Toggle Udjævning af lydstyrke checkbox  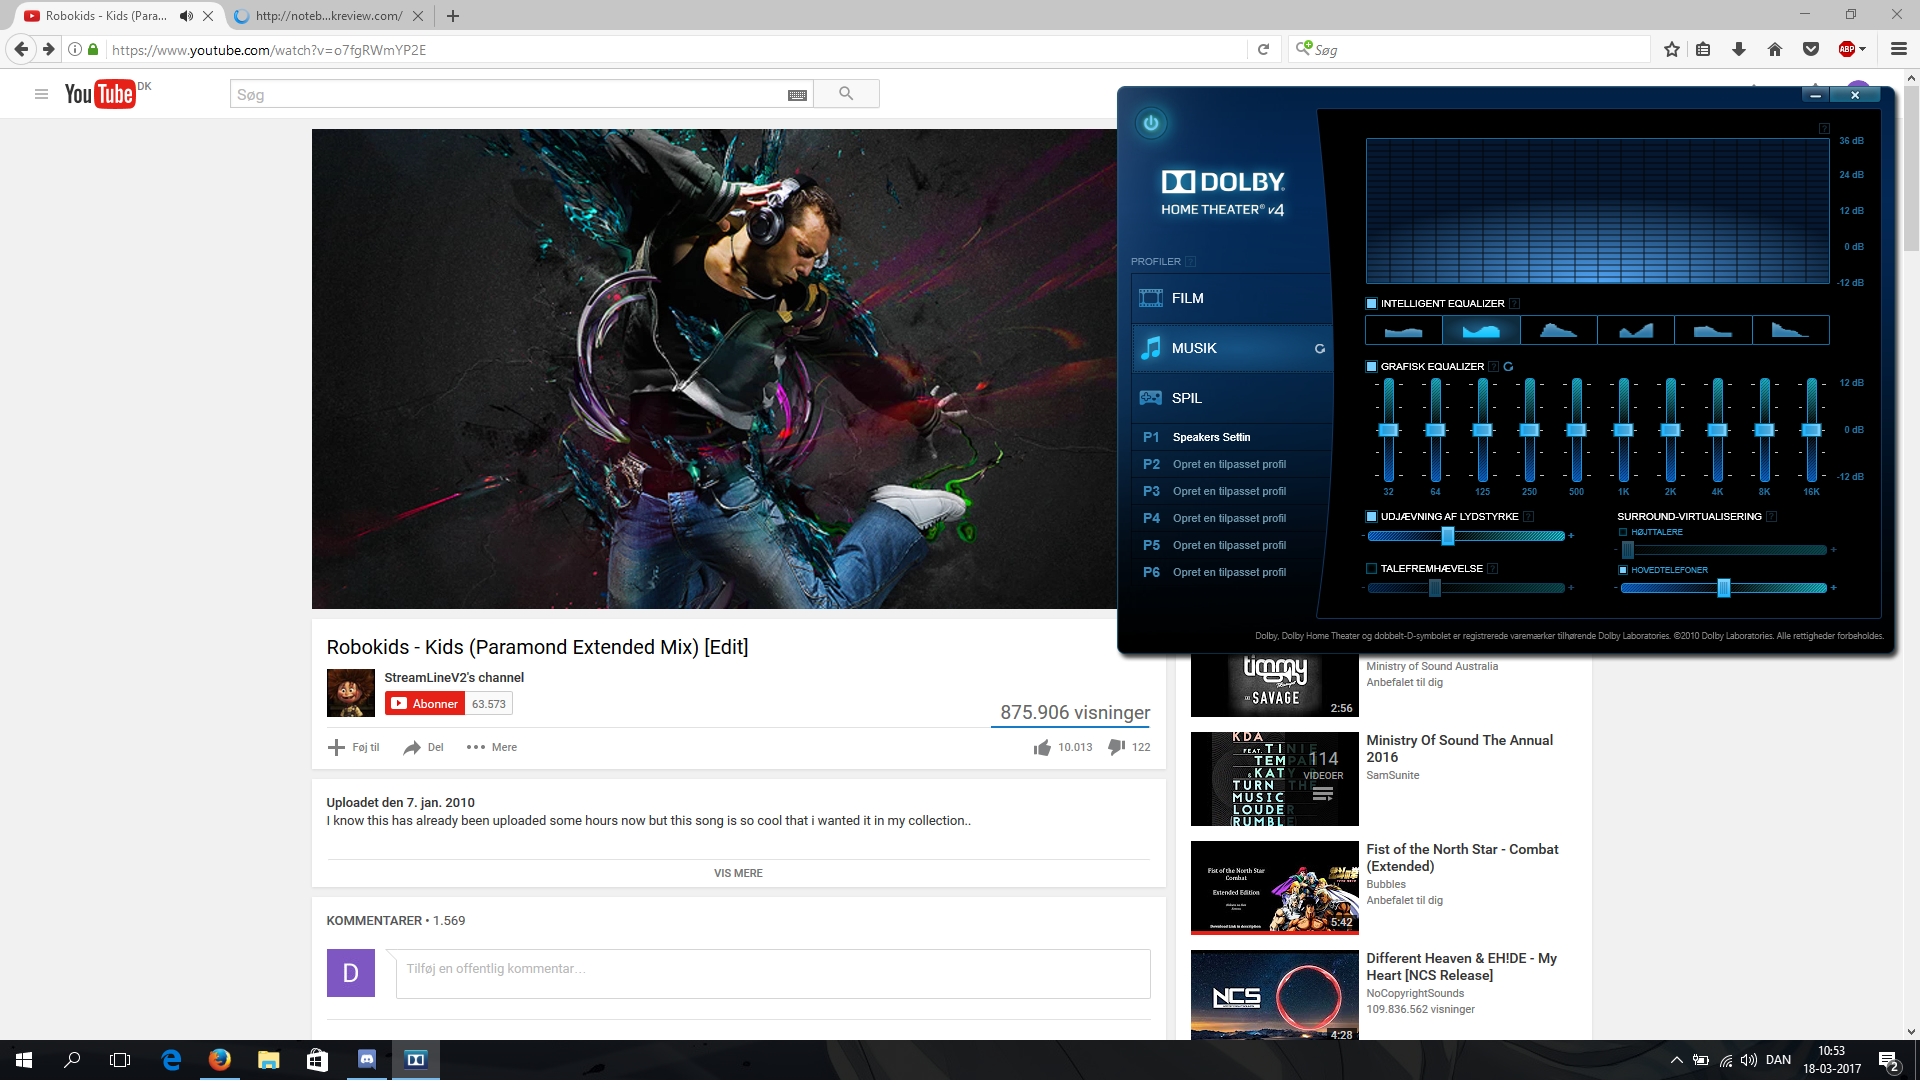coord(1372,517)
